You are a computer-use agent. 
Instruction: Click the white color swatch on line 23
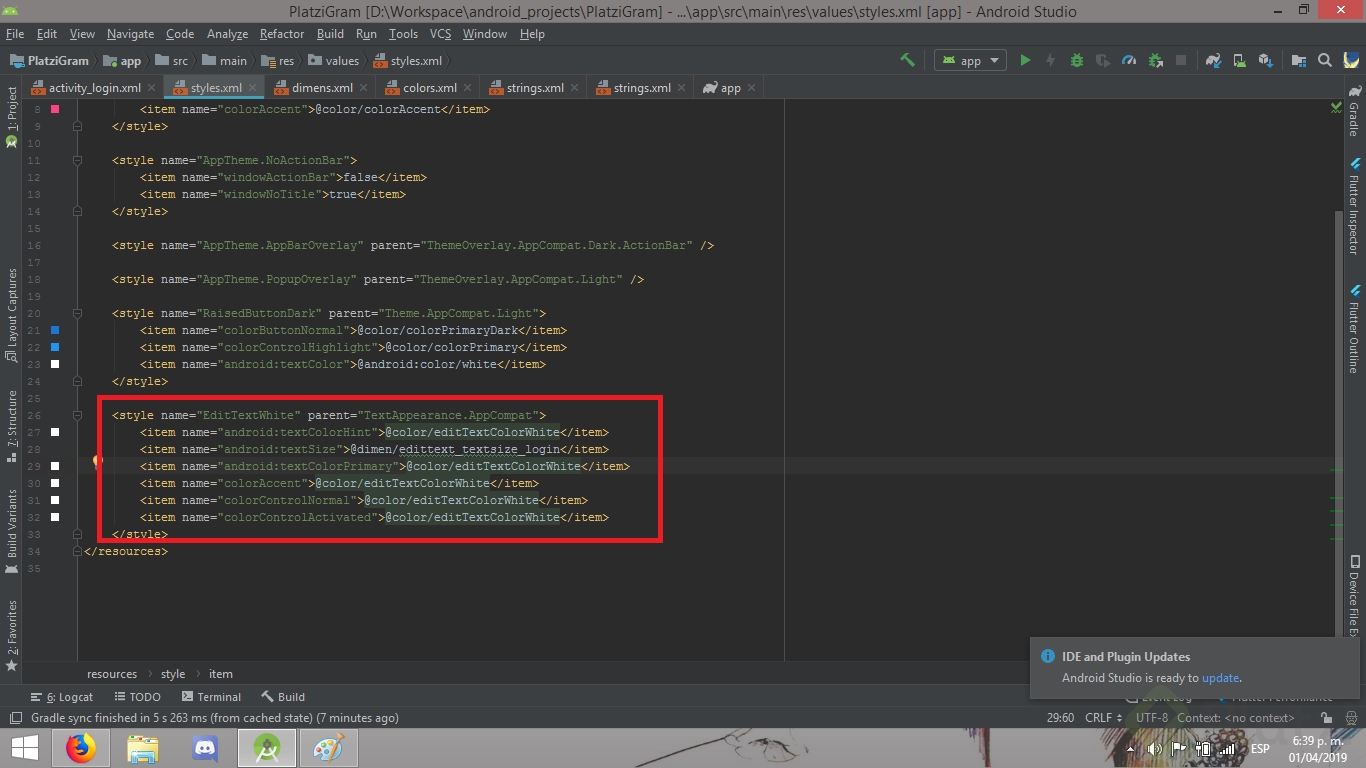tap(55, 364)
